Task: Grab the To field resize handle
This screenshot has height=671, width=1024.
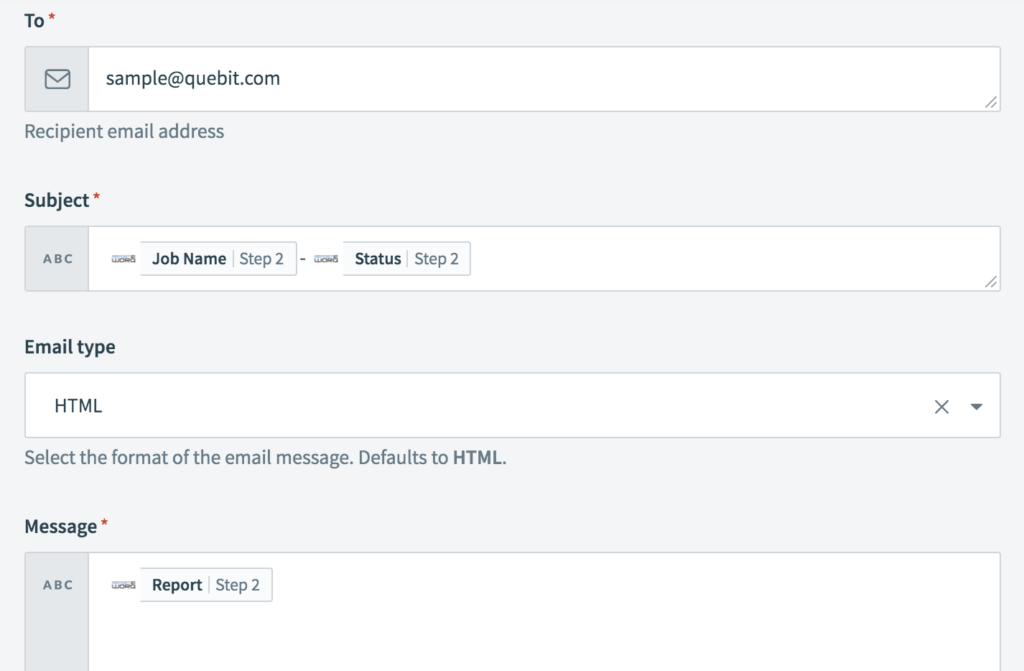Action: point(990,102)
